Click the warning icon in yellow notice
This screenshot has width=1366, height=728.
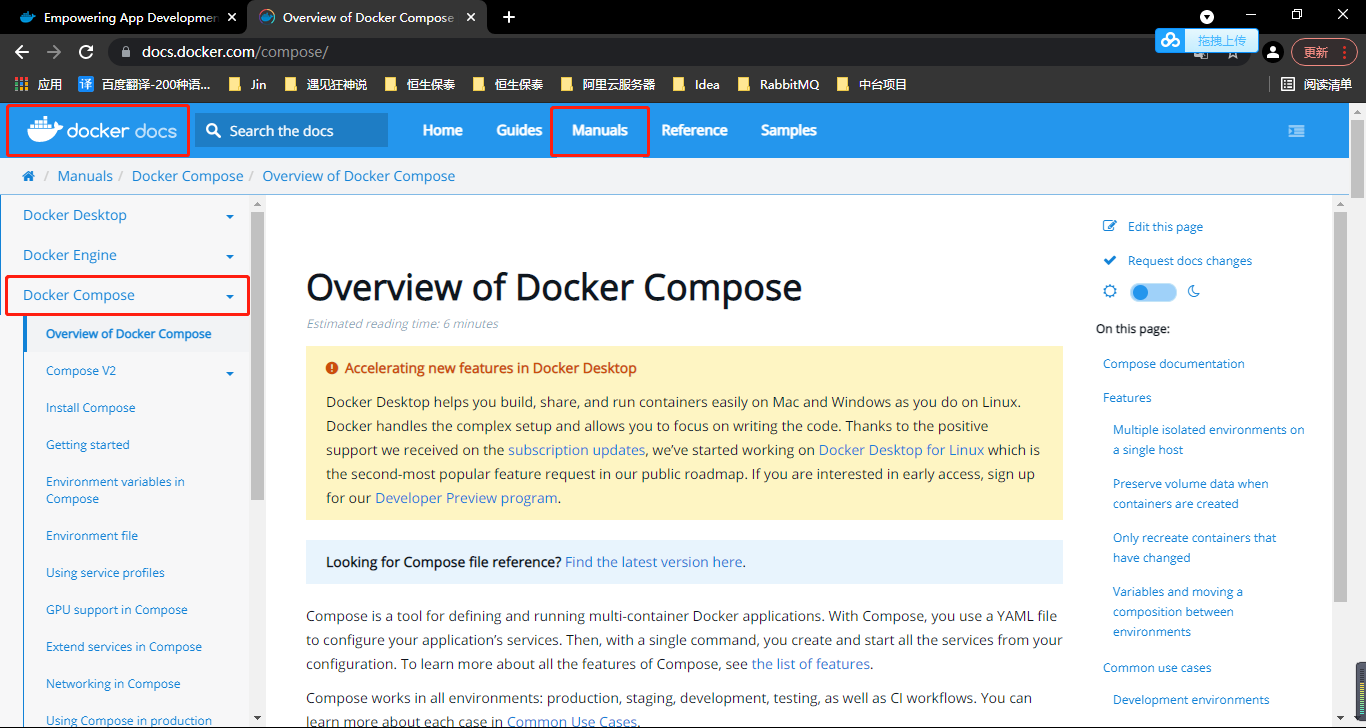coord(332,368)
